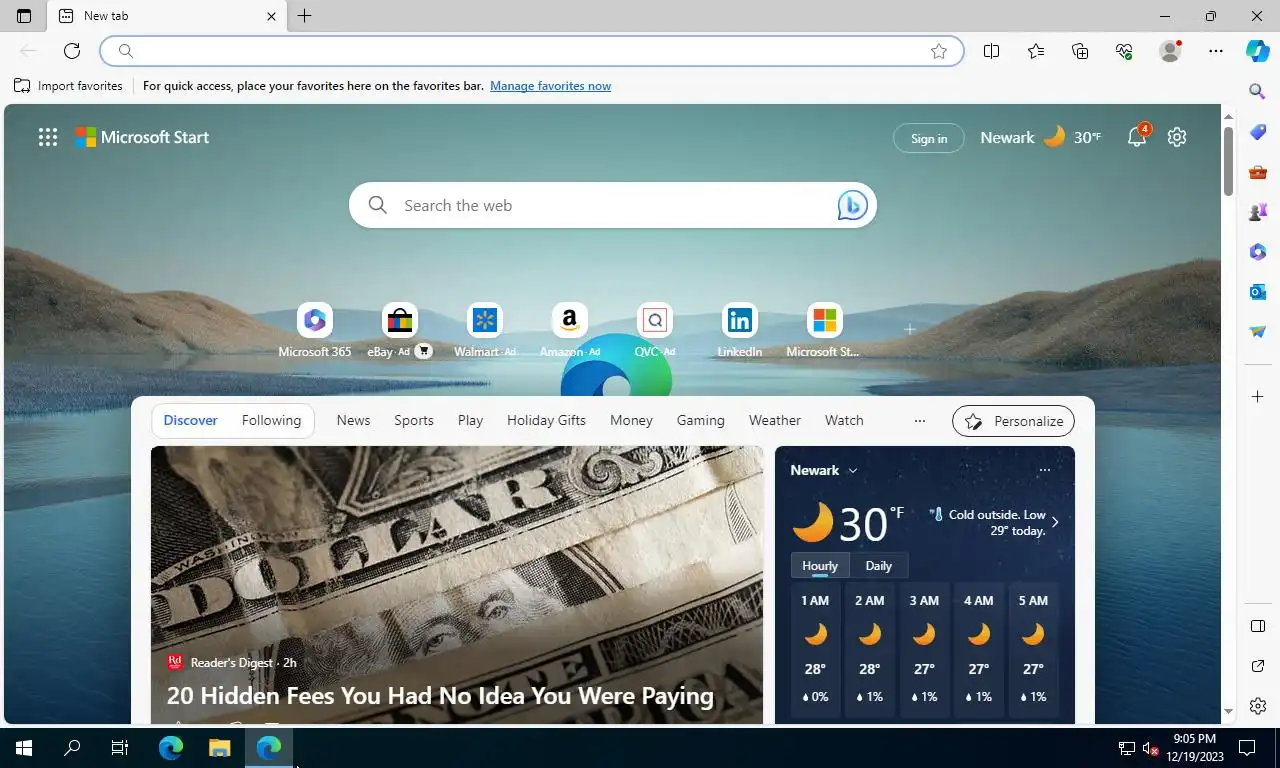
Task: Open Settings and more ellipsis menu
Action: (x=1216, y=51)
